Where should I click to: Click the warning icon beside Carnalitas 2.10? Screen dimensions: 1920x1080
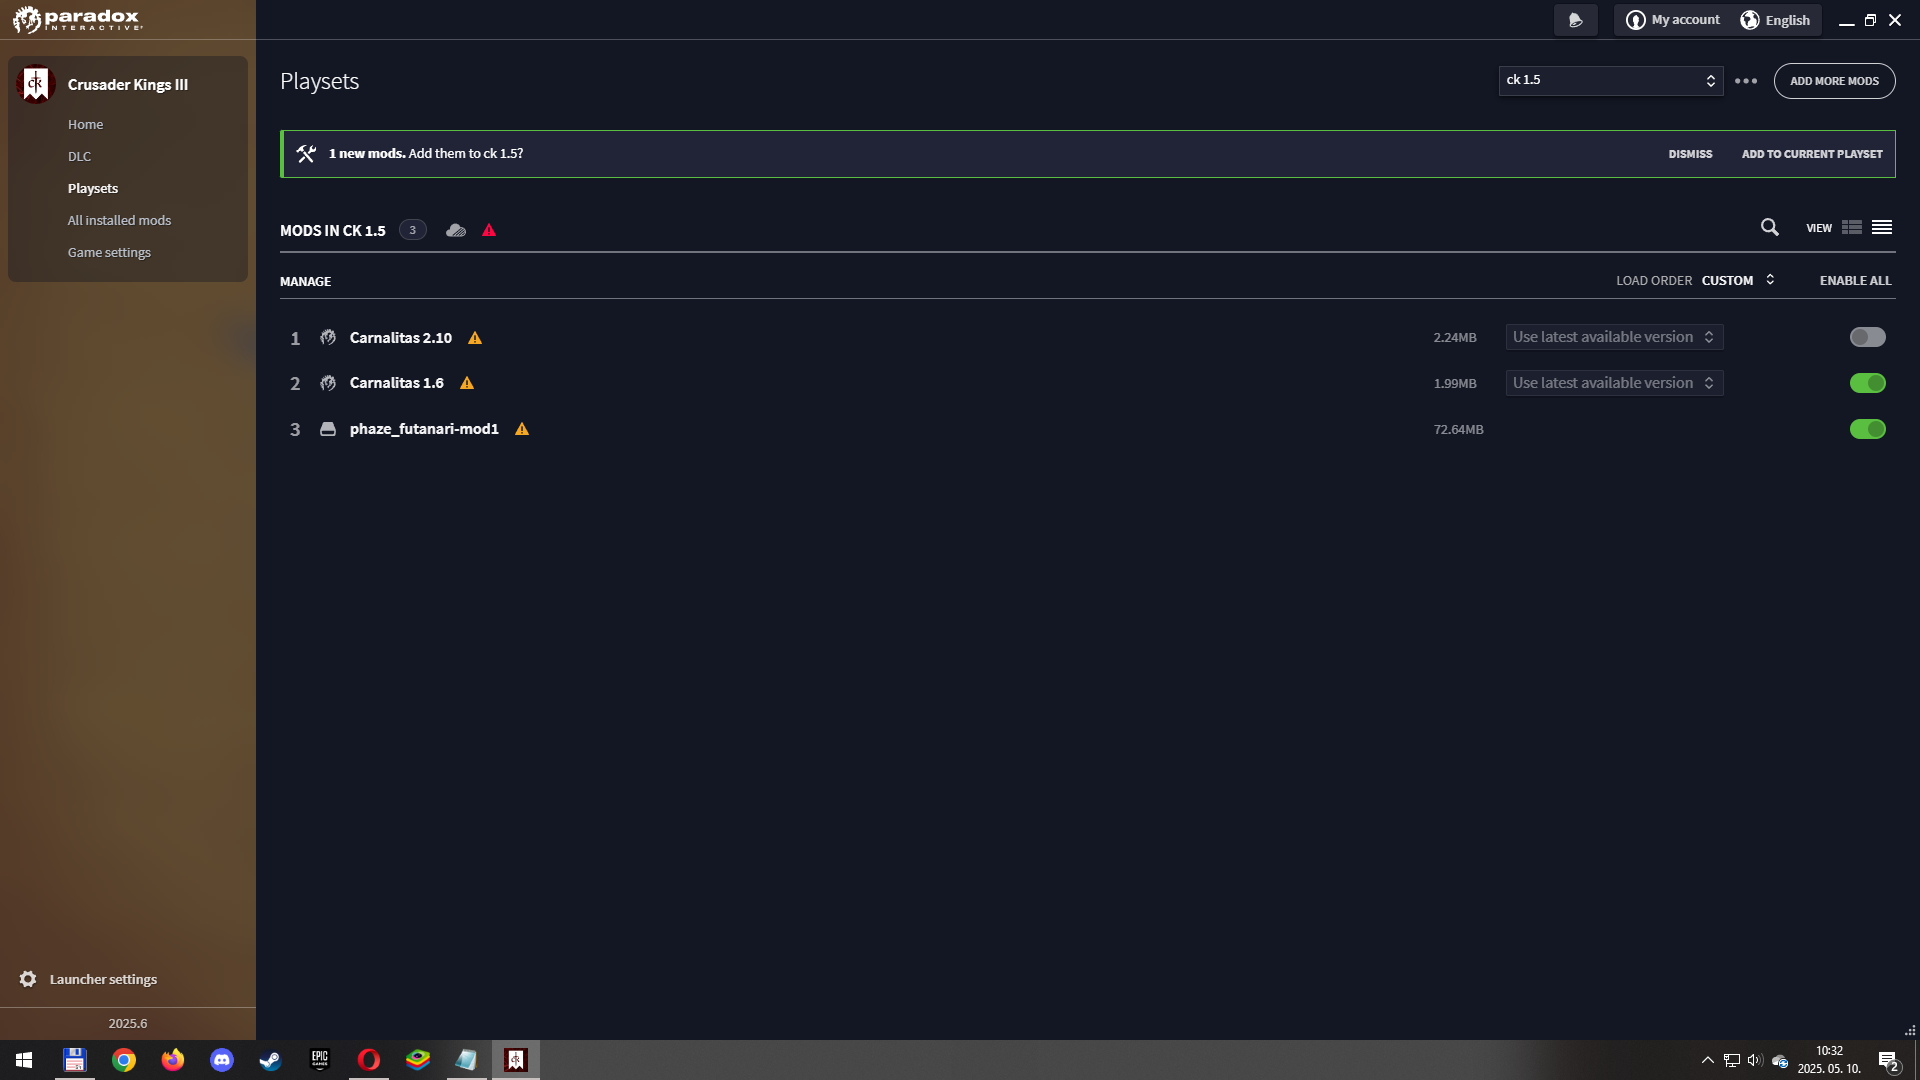pos(475,338)
